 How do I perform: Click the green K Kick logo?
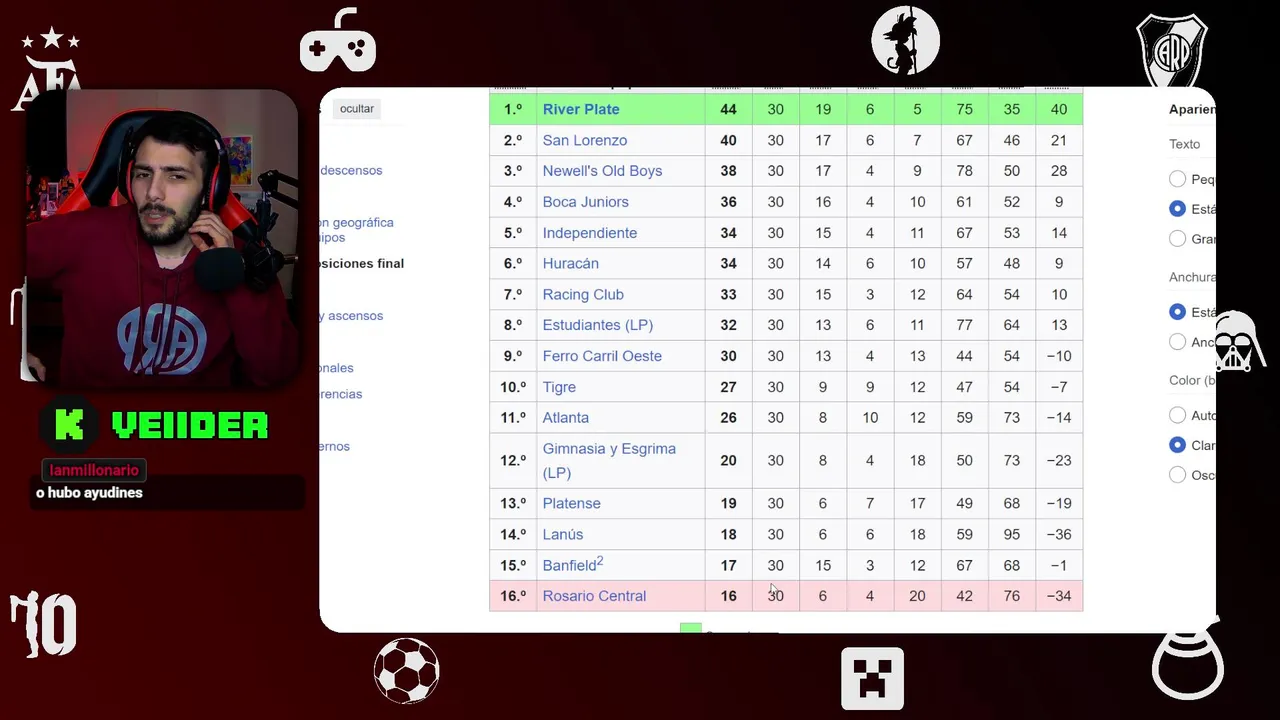coord(68,425)
